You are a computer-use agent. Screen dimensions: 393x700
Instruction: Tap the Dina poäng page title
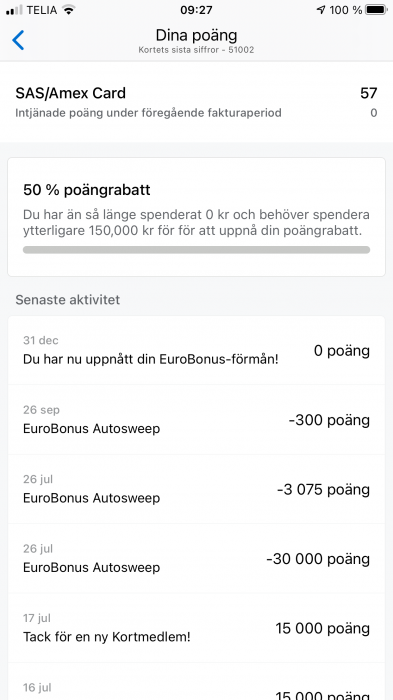[x=196, y=35]
